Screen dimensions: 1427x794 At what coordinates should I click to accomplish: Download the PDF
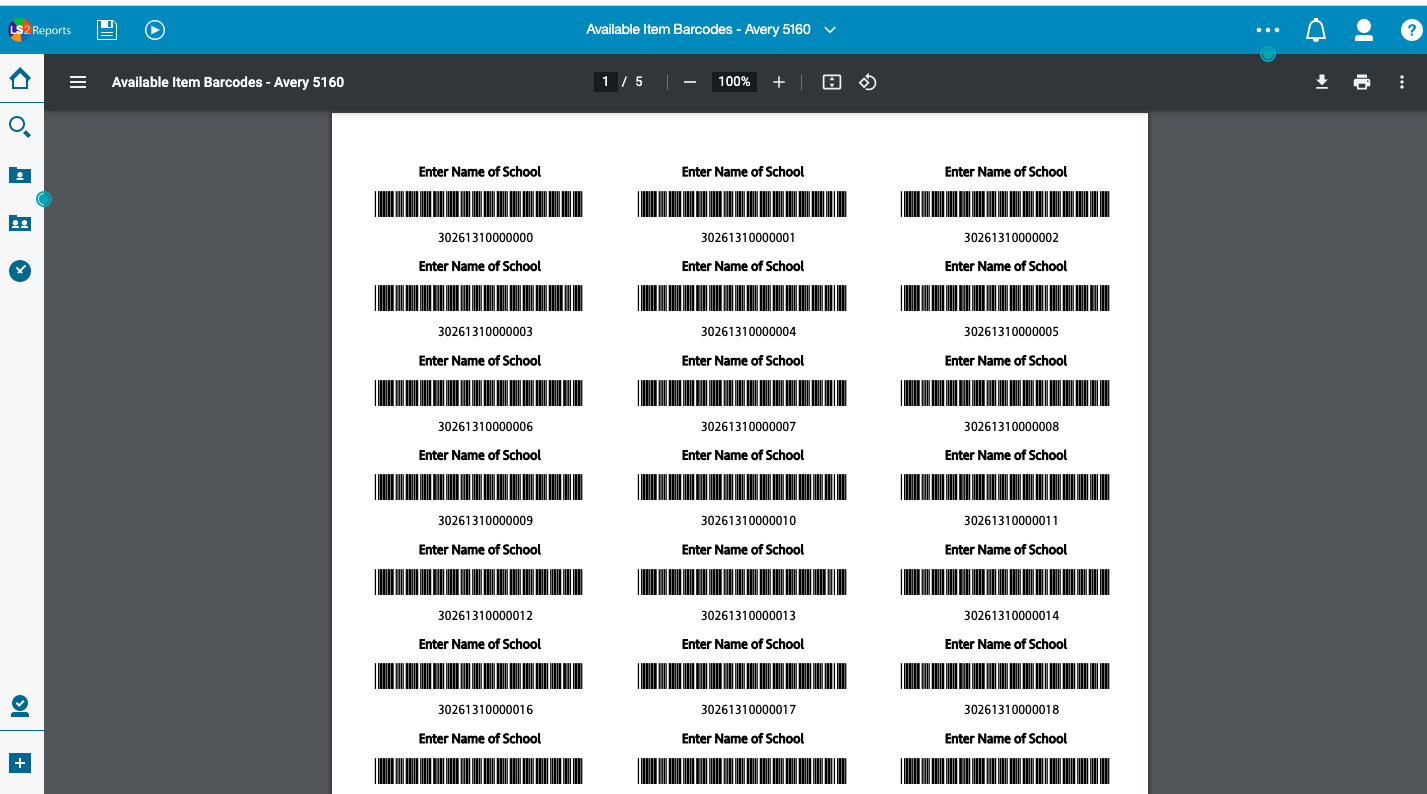tap(1322, 82)
